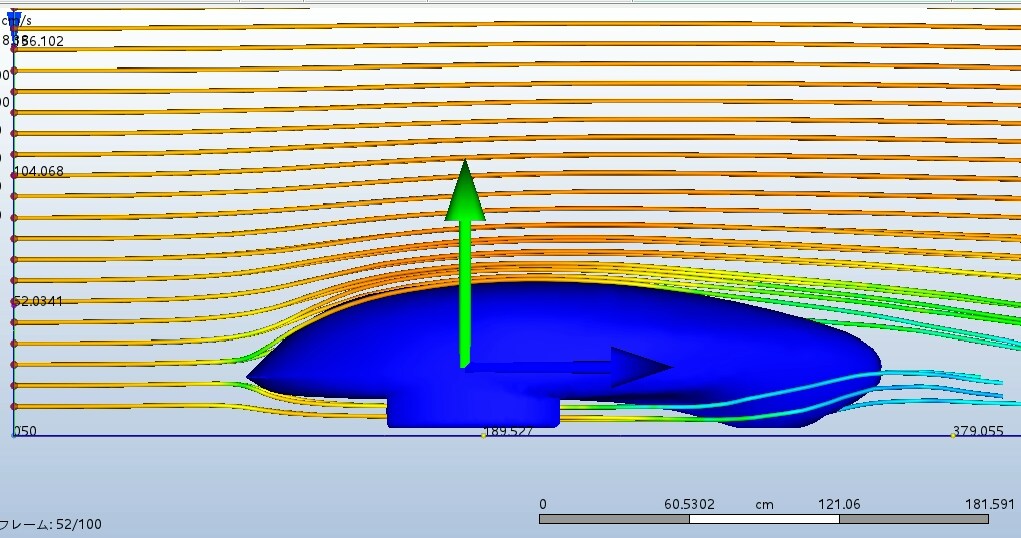1021x538 pixels.
Task: Click the yellow axis tick at 189.527
Action: click(x=483, y=436)
